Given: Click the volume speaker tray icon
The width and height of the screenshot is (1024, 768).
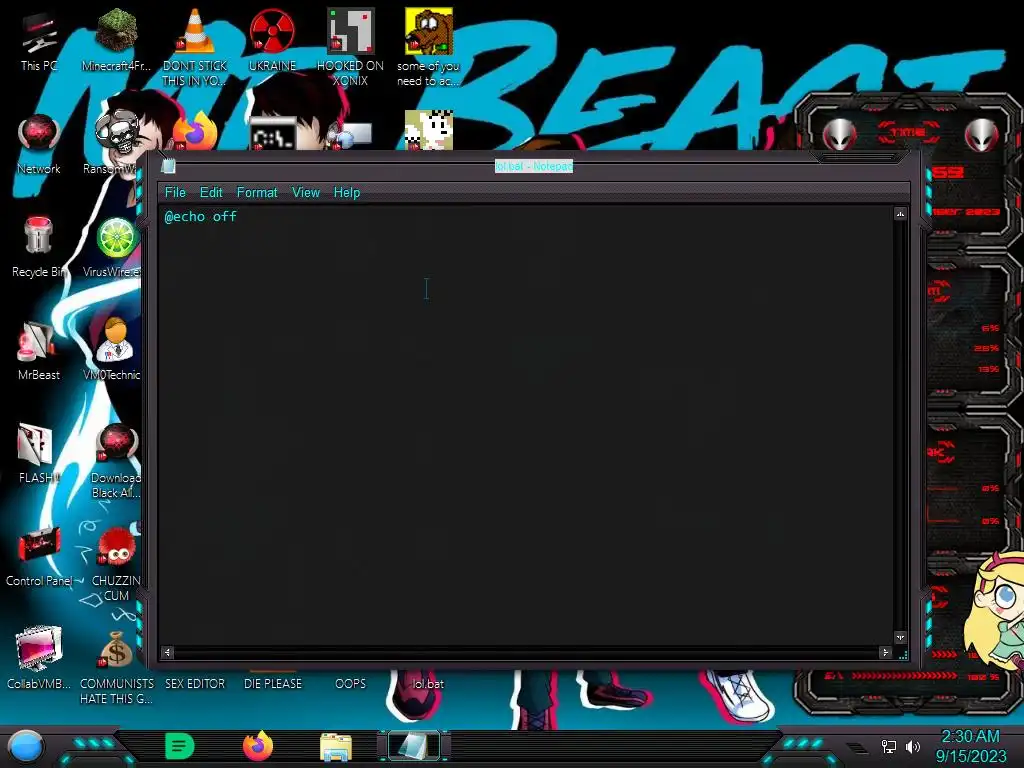Looking at the screenshot, I should pyautogui.click(x=912, y=746).
